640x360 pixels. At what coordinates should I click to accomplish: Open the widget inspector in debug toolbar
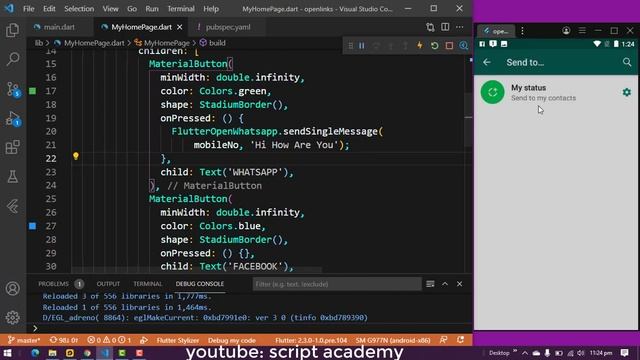[x=463, y=46]
